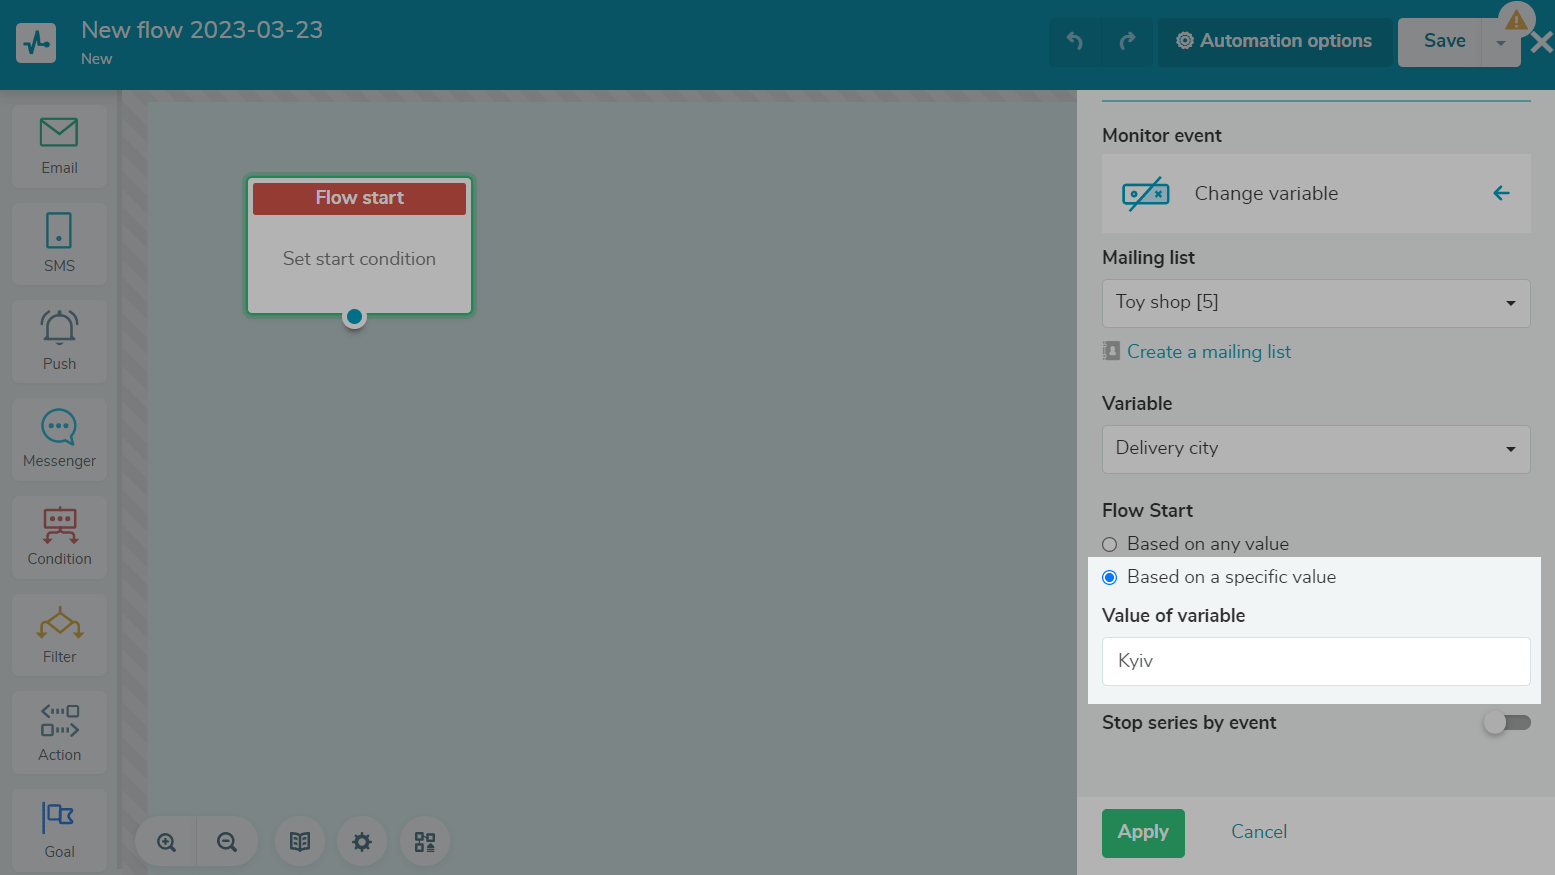Expand the Save button arrow menu
The width and height of the screenshot is (1555, 875).
pos(1501,42)
